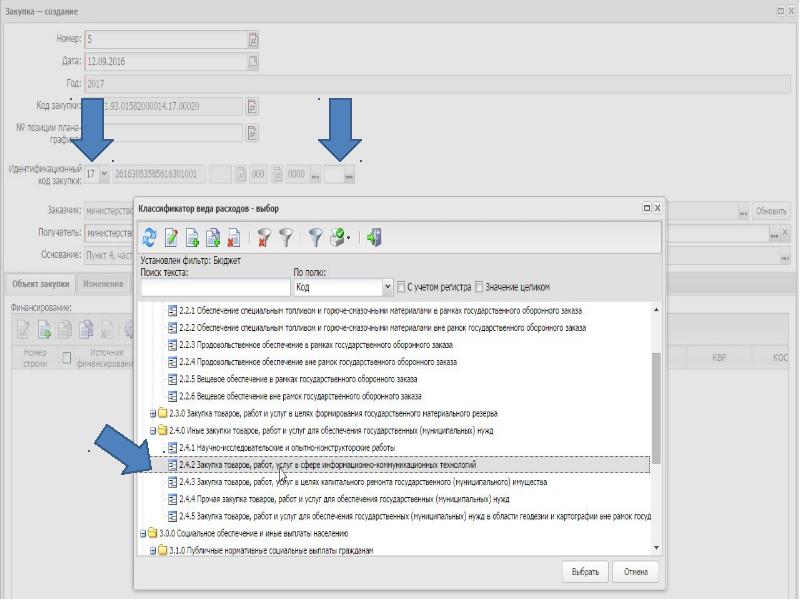This screenshot has width=800, height=600.
Task: Enable the С учетом регистра checkbox
Action: (401, 287)
